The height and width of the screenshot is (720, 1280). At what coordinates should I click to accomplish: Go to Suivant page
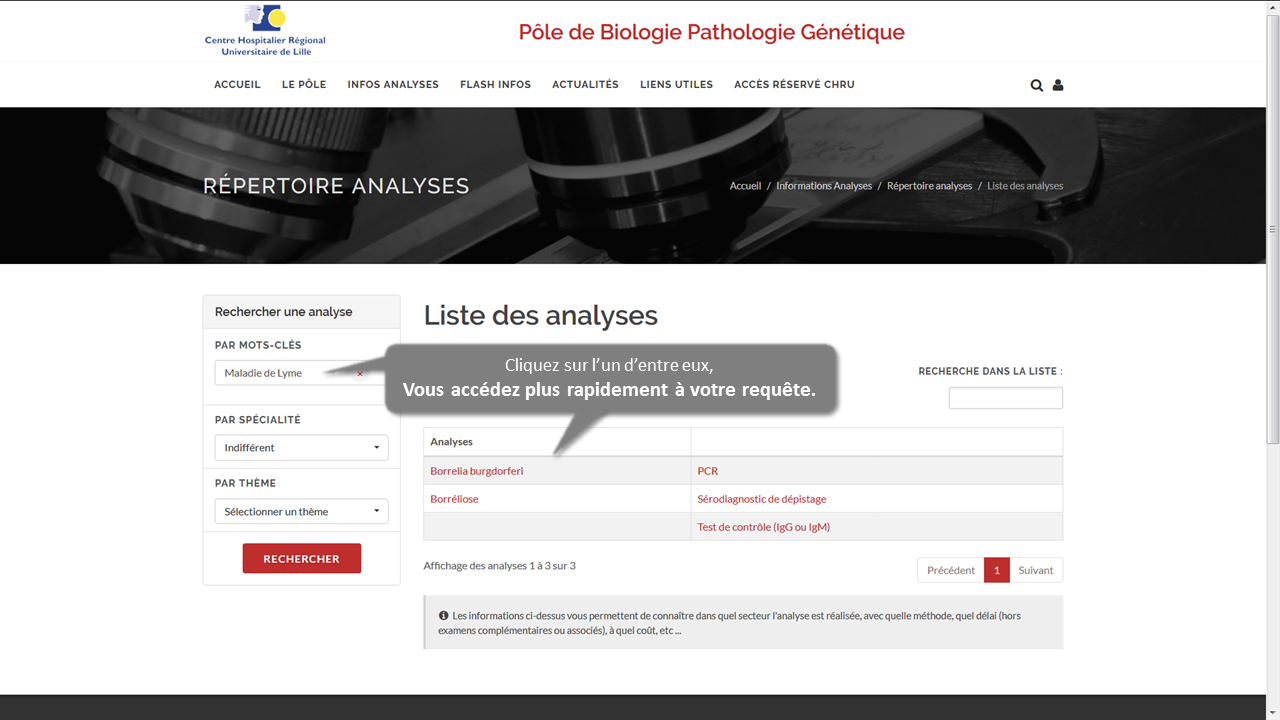click(x=1035, y=570)
